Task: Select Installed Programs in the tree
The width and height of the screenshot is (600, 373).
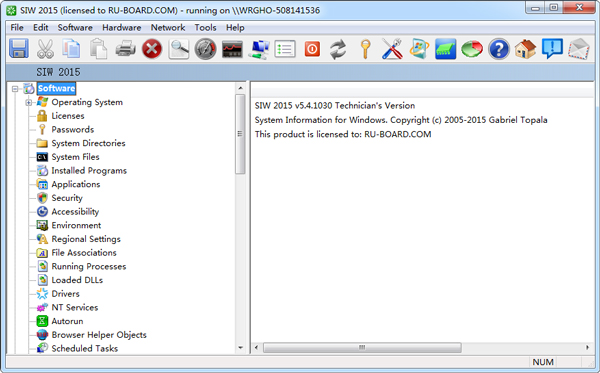Action: [89, 171]
